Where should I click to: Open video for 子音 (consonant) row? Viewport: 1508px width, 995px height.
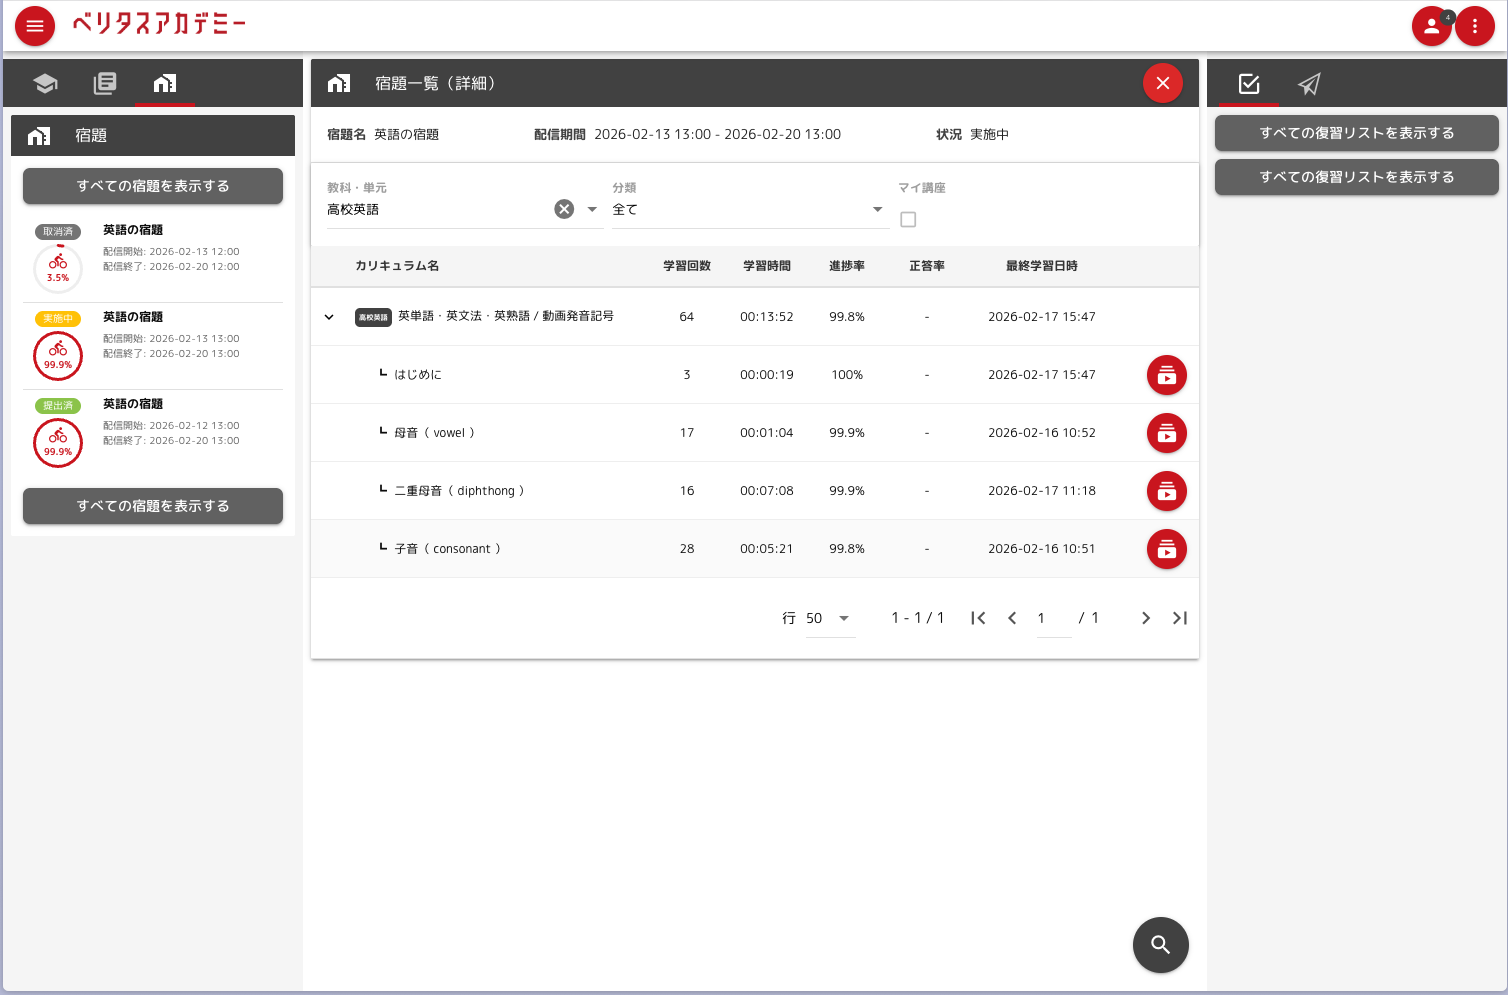point(1166,549)
